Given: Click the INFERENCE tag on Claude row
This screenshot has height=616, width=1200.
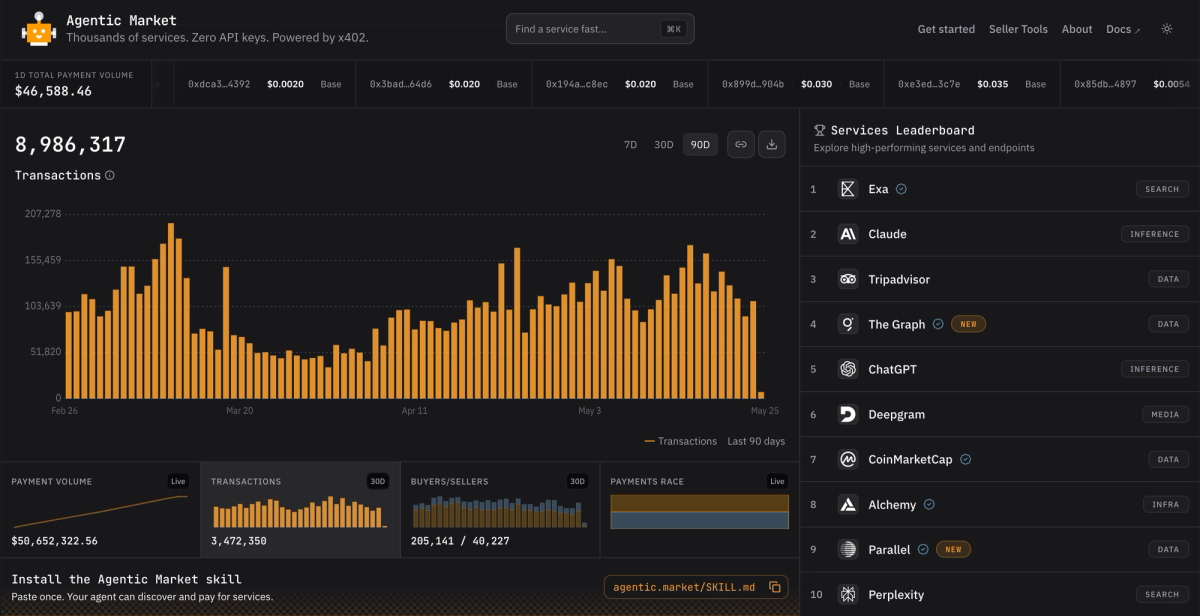Looking at the screenshot, I should 1155,234.
